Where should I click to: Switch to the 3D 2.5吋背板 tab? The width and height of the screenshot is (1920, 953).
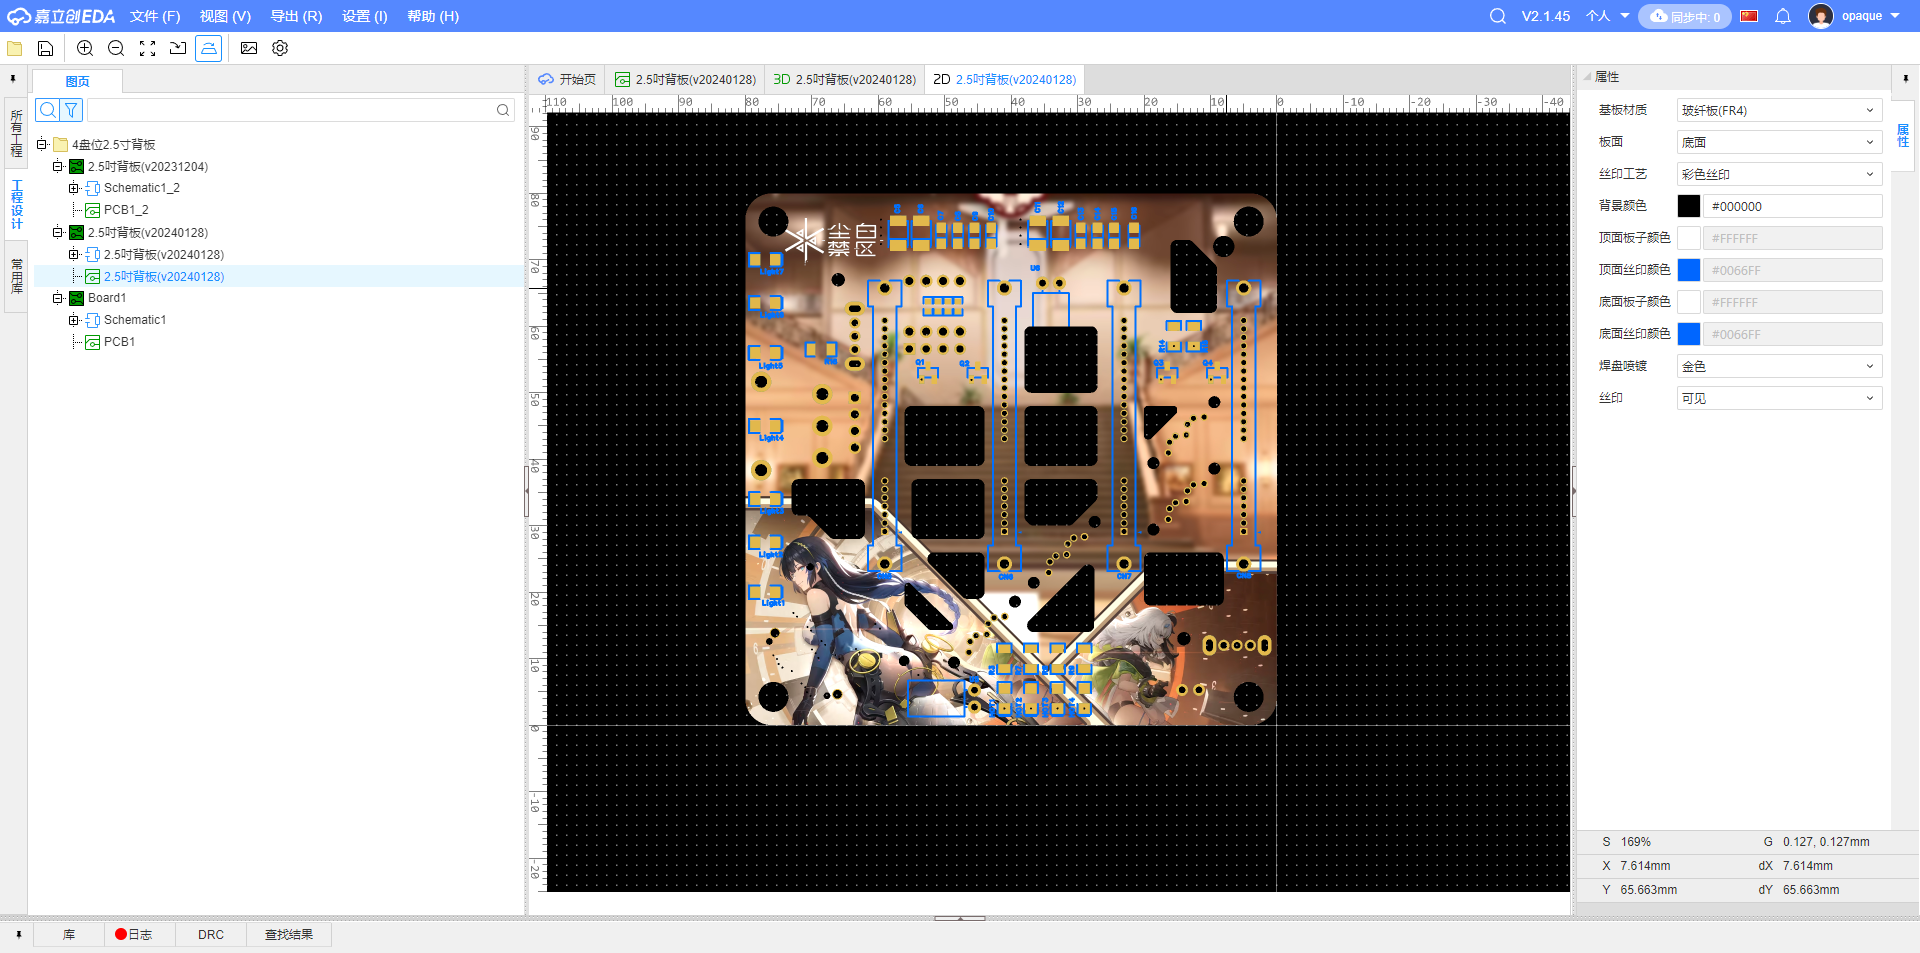(x=845, y=79)
